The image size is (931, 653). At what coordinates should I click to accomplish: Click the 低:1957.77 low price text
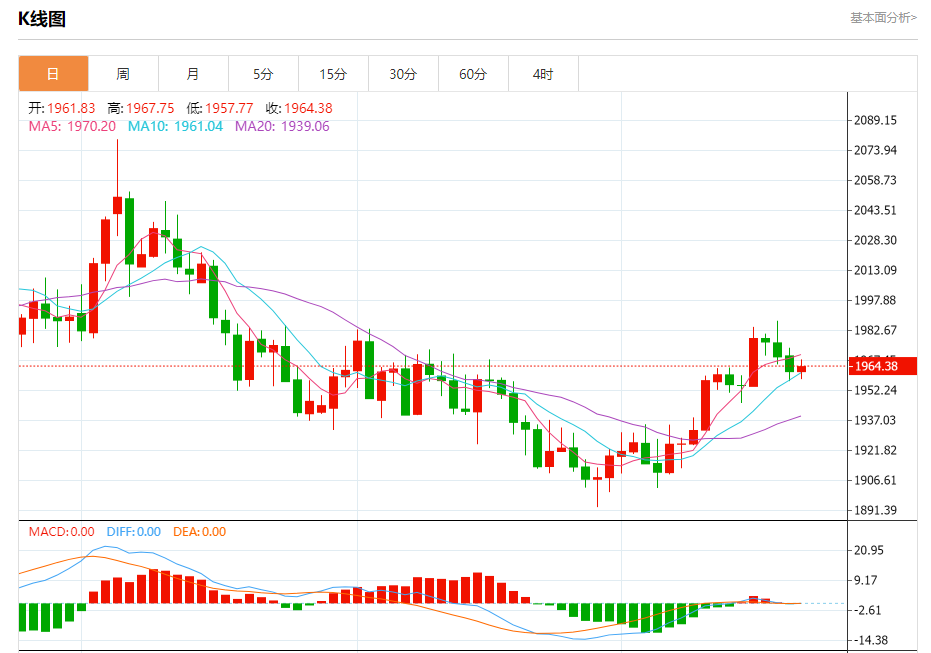point(220,108)
